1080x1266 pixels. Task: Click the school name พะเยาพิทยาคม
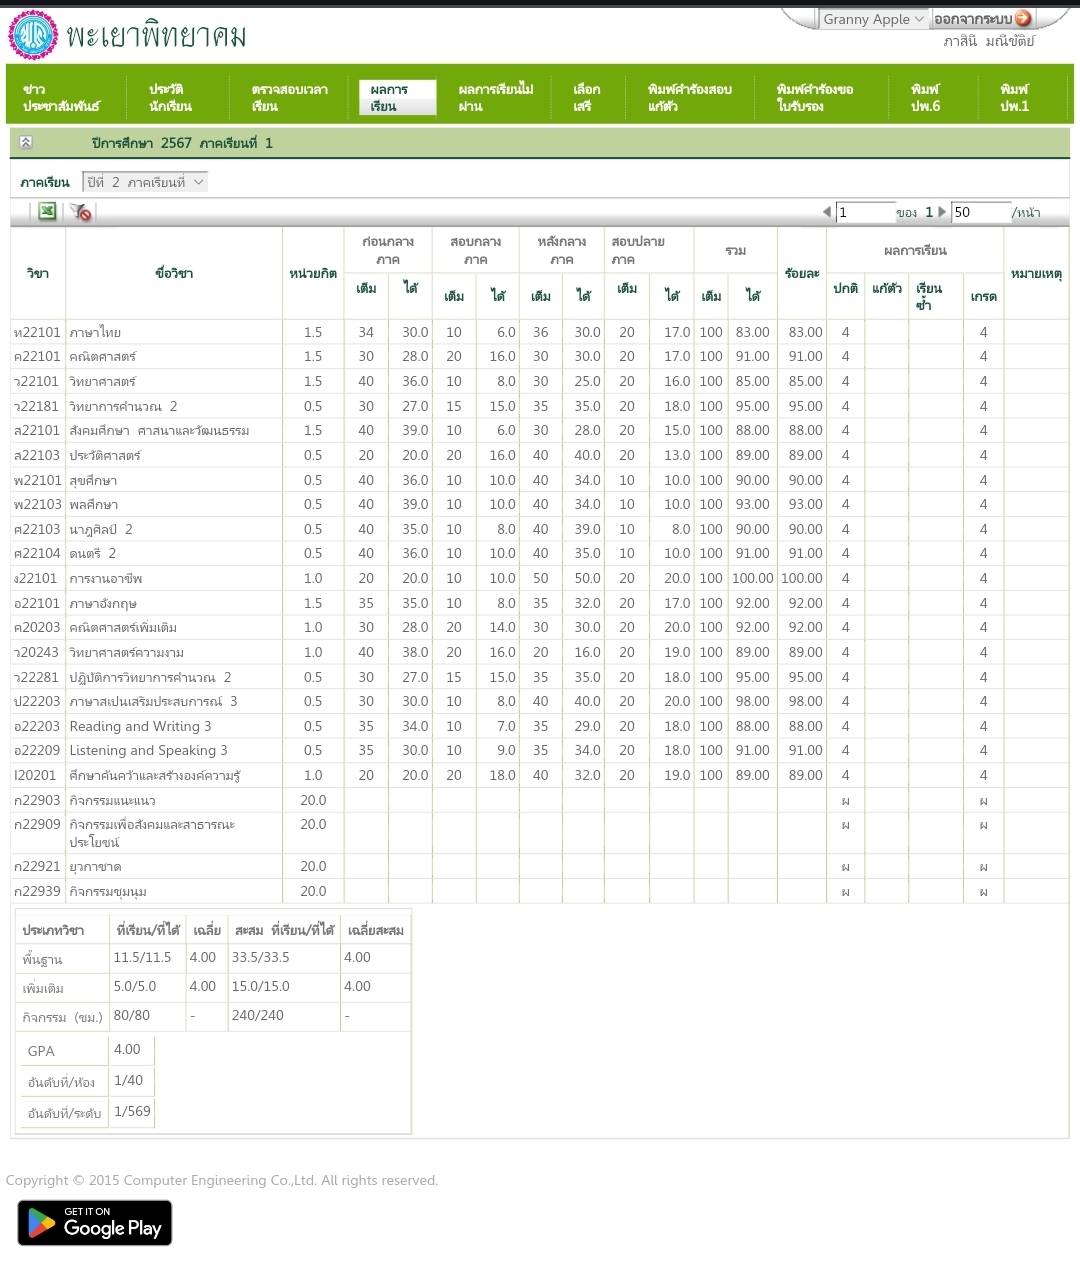pyautogui.click(x=156, y=36)
